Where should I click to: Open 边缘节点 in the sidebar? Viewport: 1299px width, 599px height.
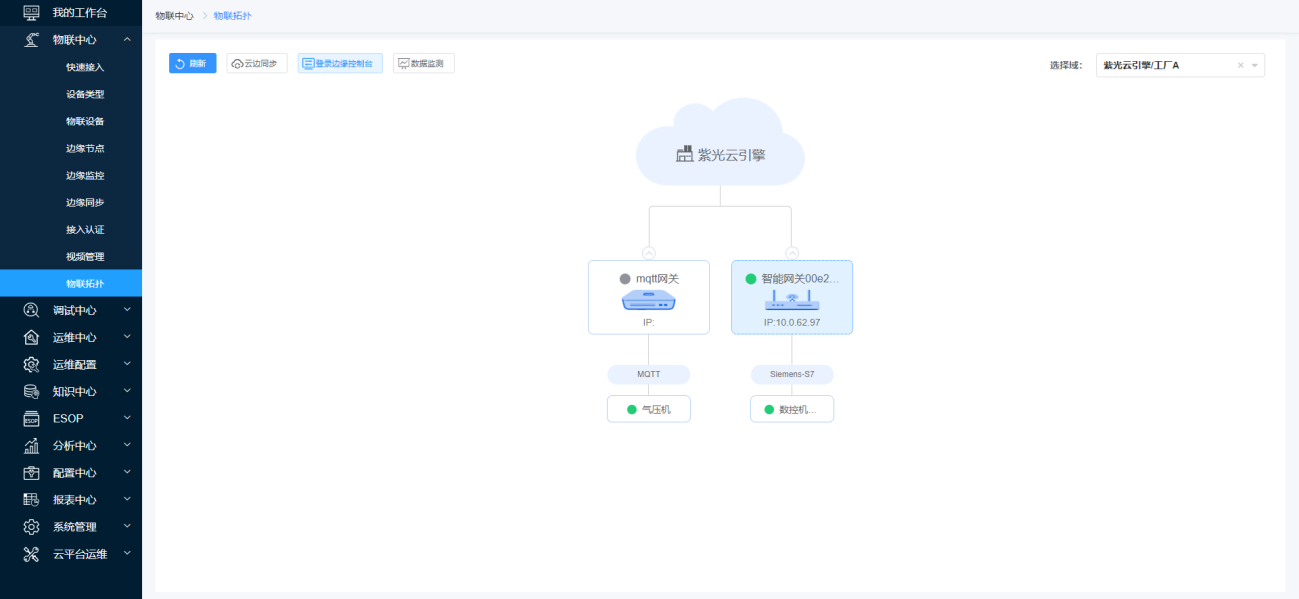pyautogui.click(x=85, y=148)
